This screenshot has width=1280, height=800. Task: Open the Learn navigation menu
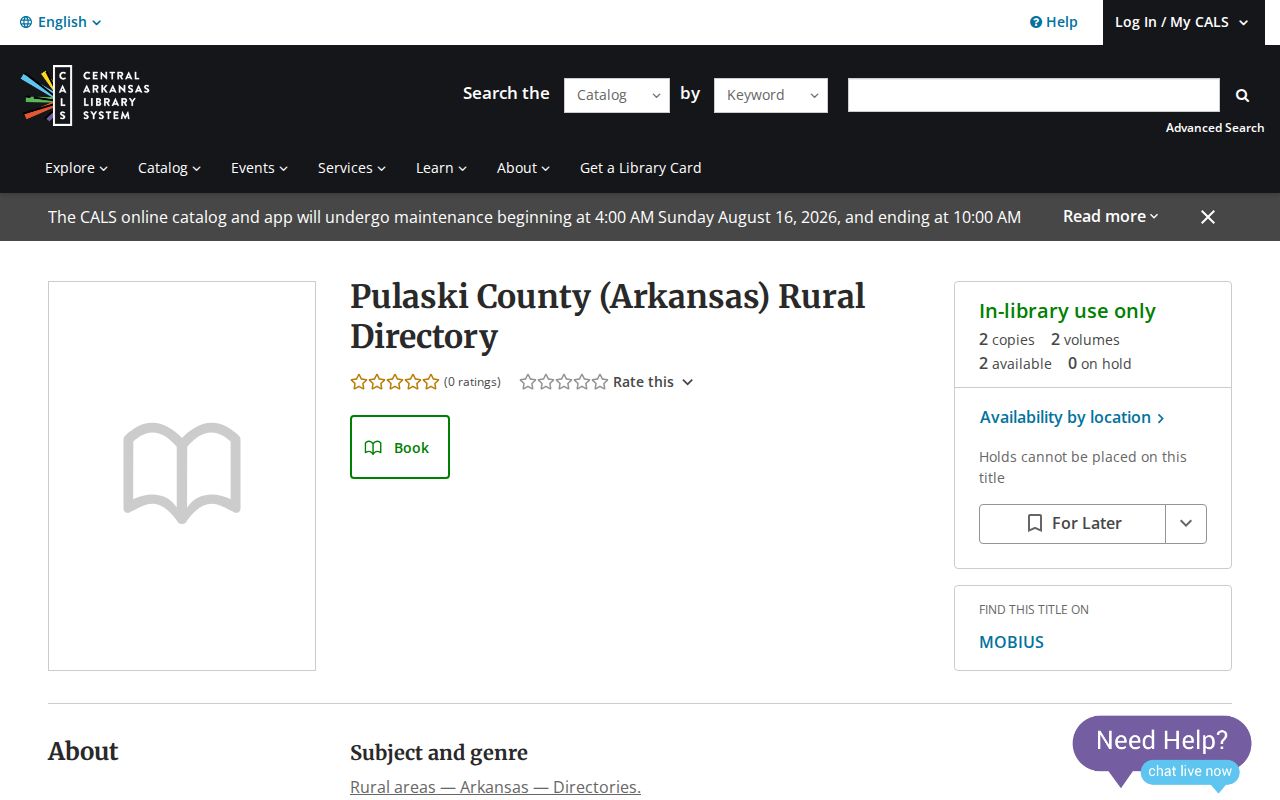click(442, 168)
